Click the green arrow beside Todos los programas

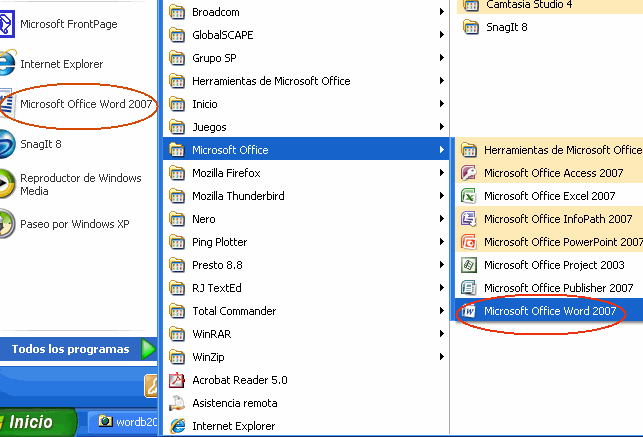click(x=148, y=349)
